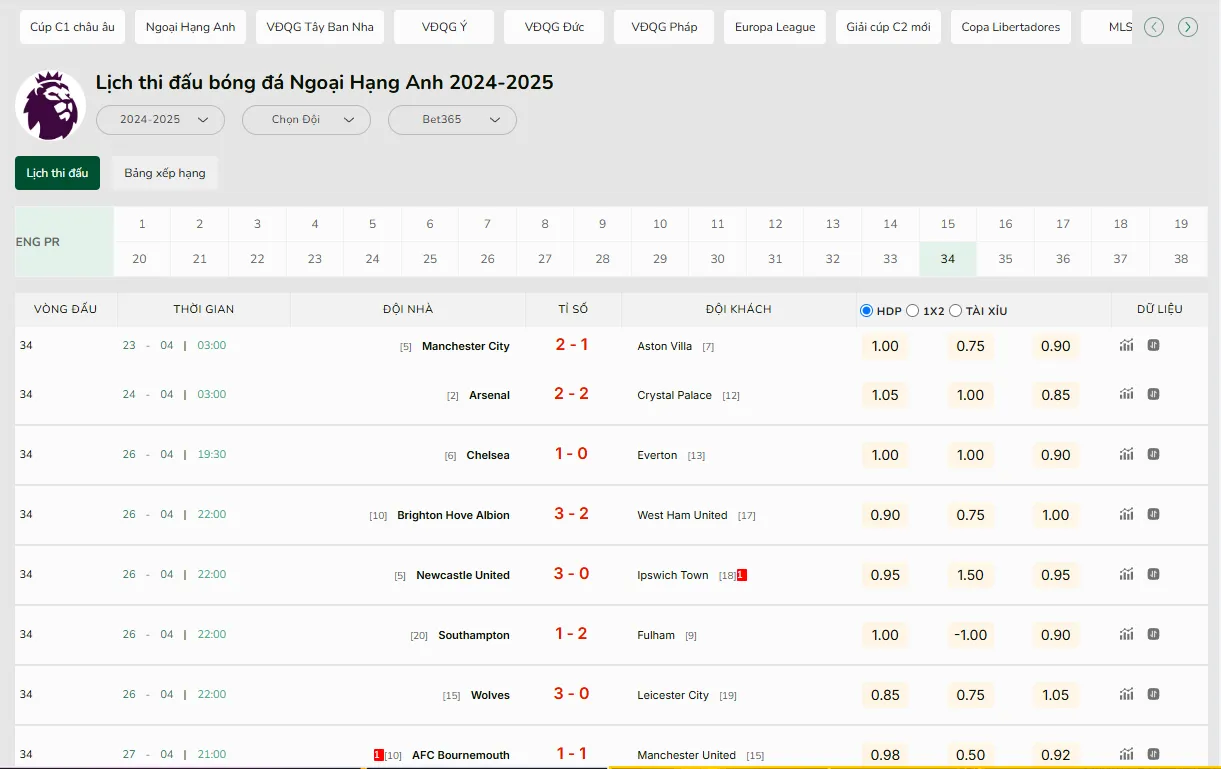The height and width of the screenshot is (769, 1221).
Task: Expand the Chọn Đội team dropdown
Action: click(x=306, y=120)
